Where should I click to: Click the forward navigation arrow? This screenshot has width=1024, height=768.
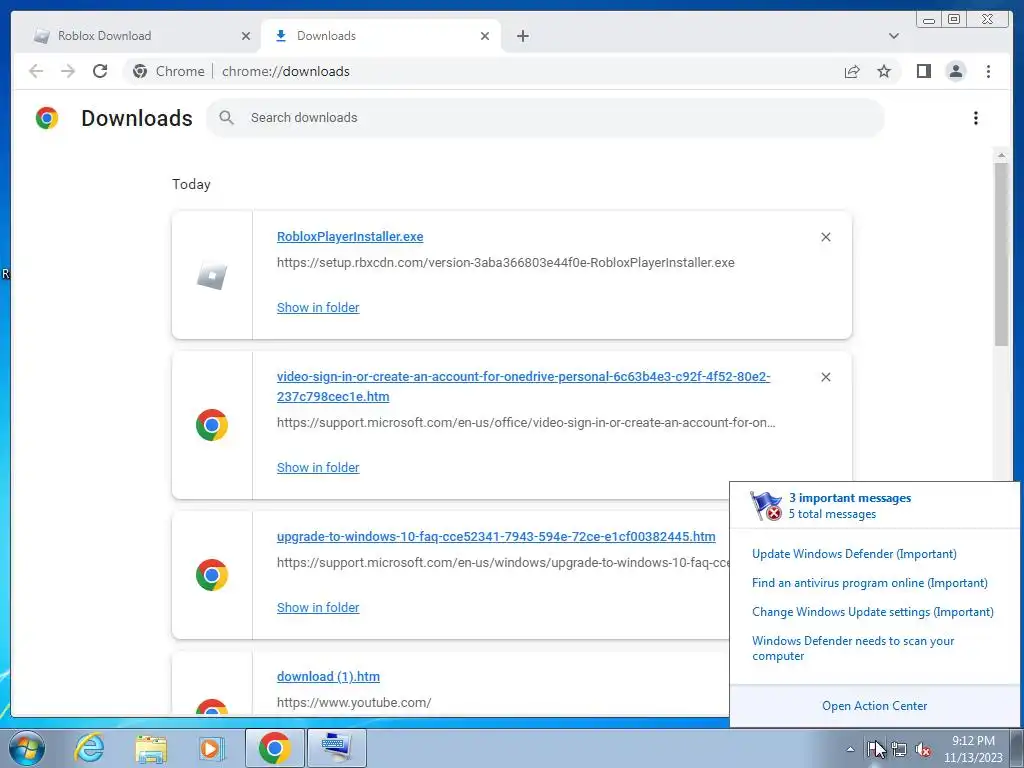(x=68, y=71)
